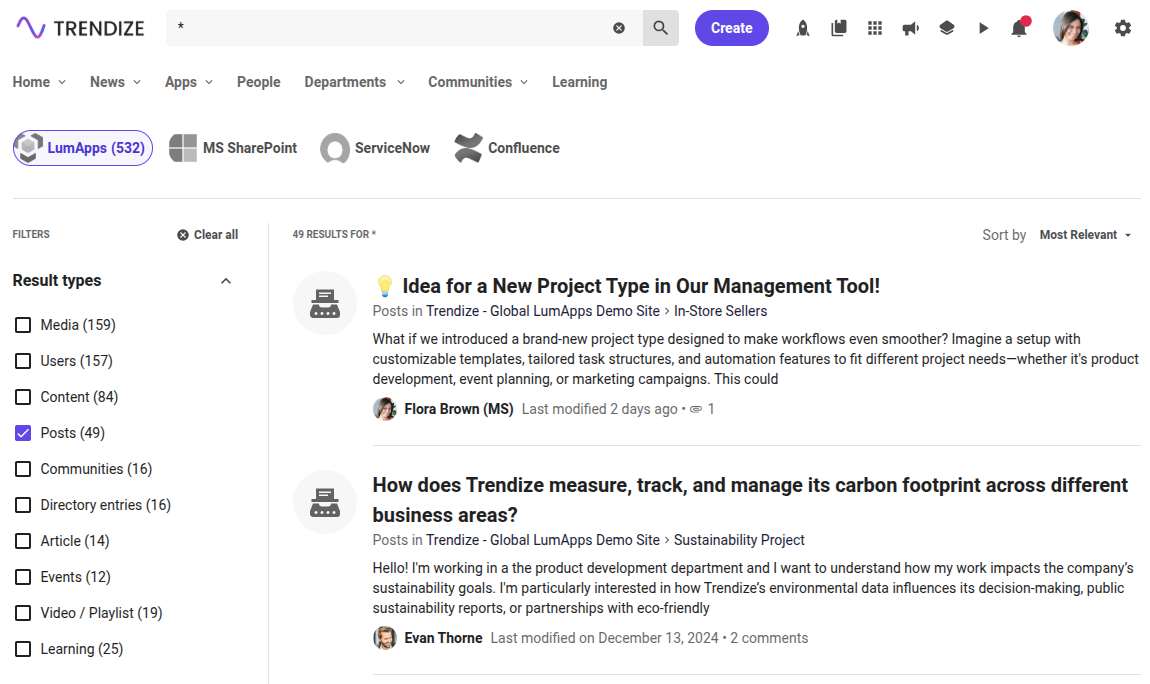1150x684 pixels.
Task: Uncheck the Posts (49) filter
Action: 23,433
